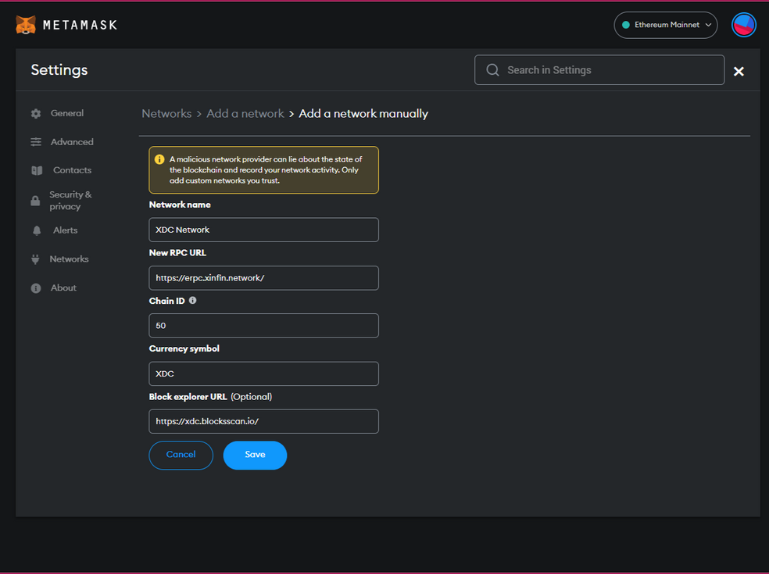Expand the Ethereum Mainnet network dropdown

[665, 25]
